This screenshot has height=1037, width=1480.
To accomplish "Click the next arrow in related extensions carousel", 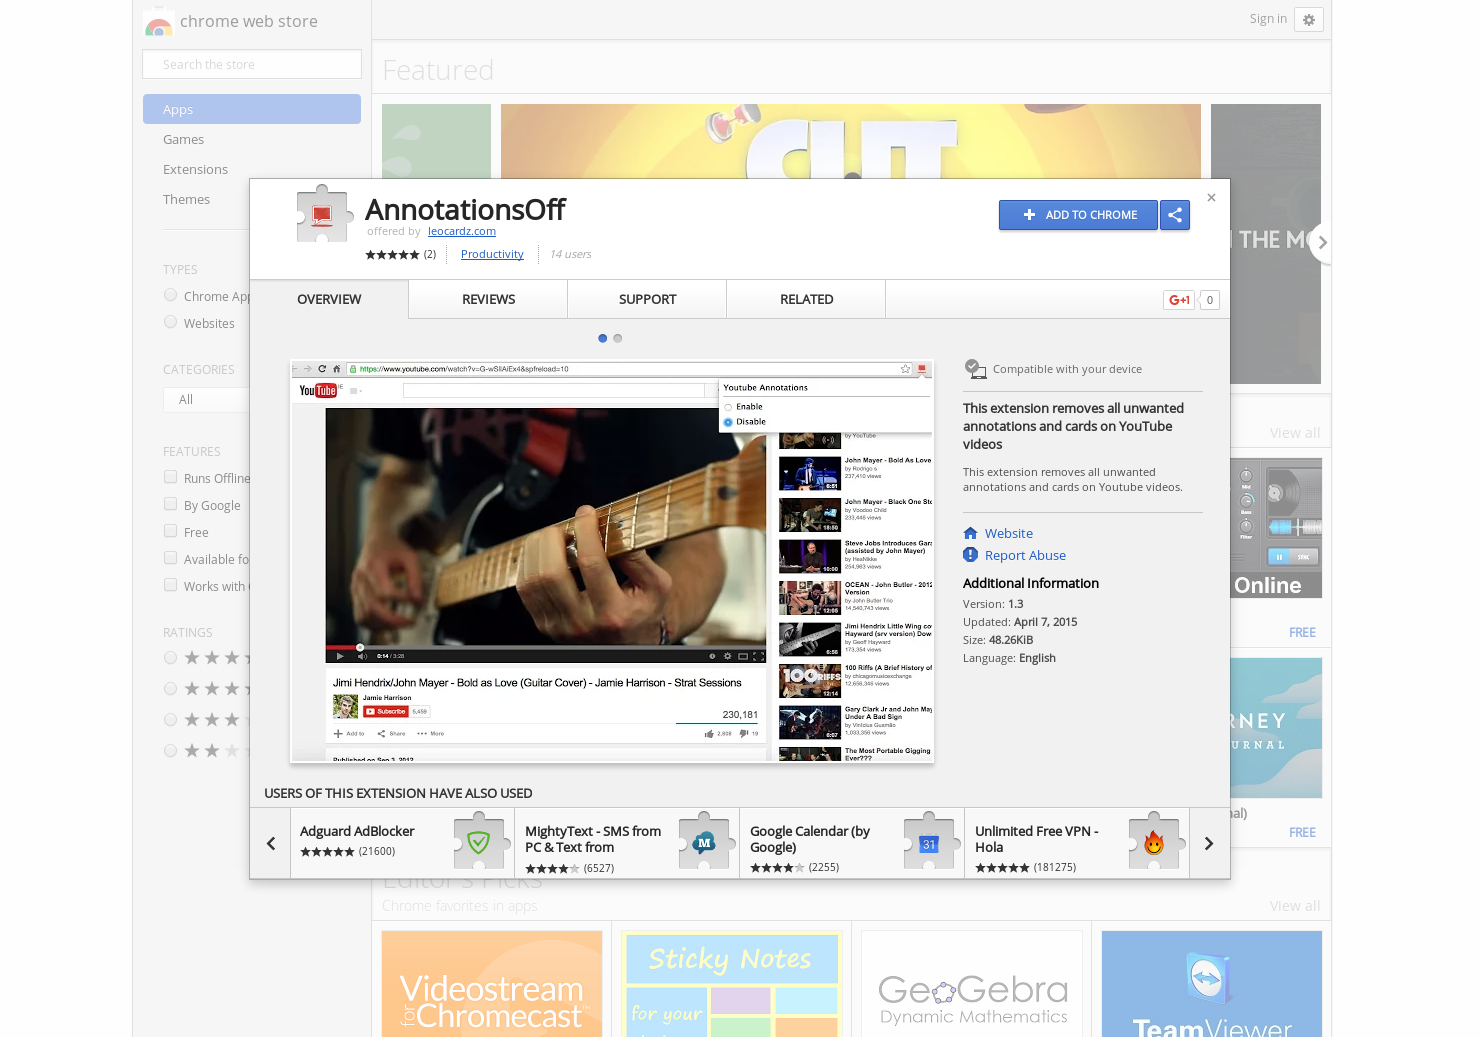I will coord(1208,842).
